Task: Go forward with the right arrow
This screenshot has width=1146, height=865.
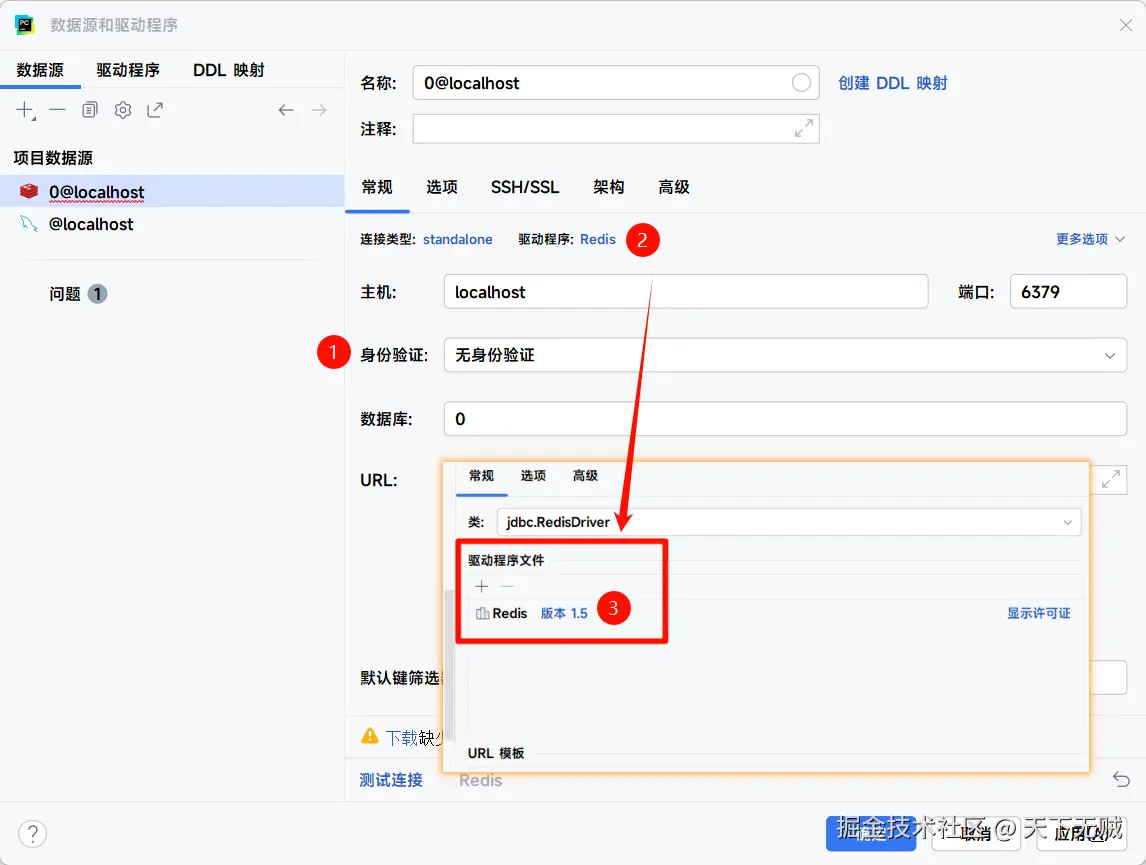Action: 319,110
